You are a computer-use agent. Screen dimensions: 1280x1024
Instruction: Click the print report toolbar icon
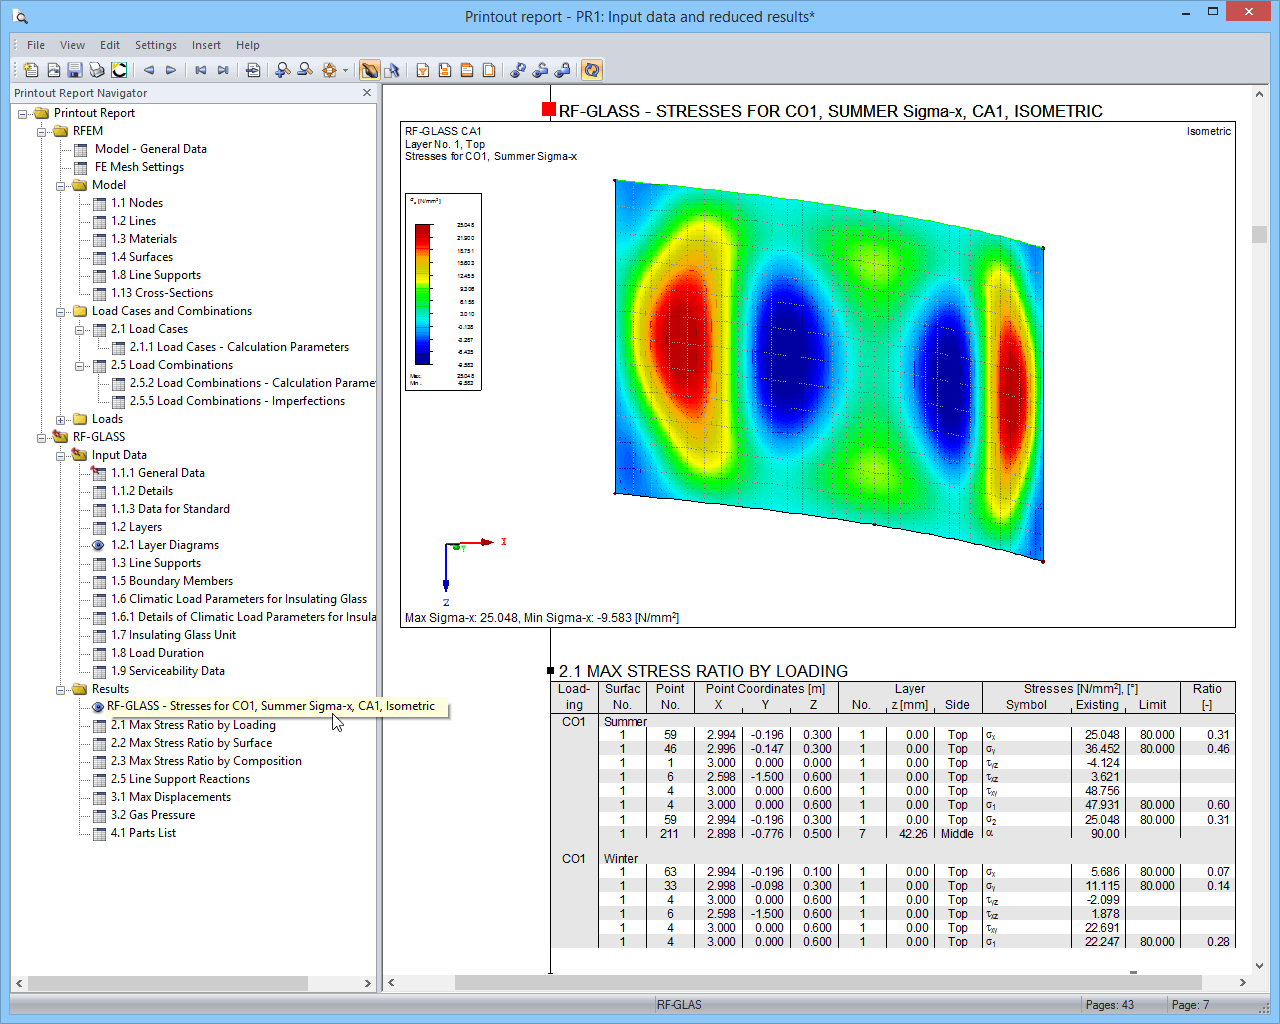(97, 70)
